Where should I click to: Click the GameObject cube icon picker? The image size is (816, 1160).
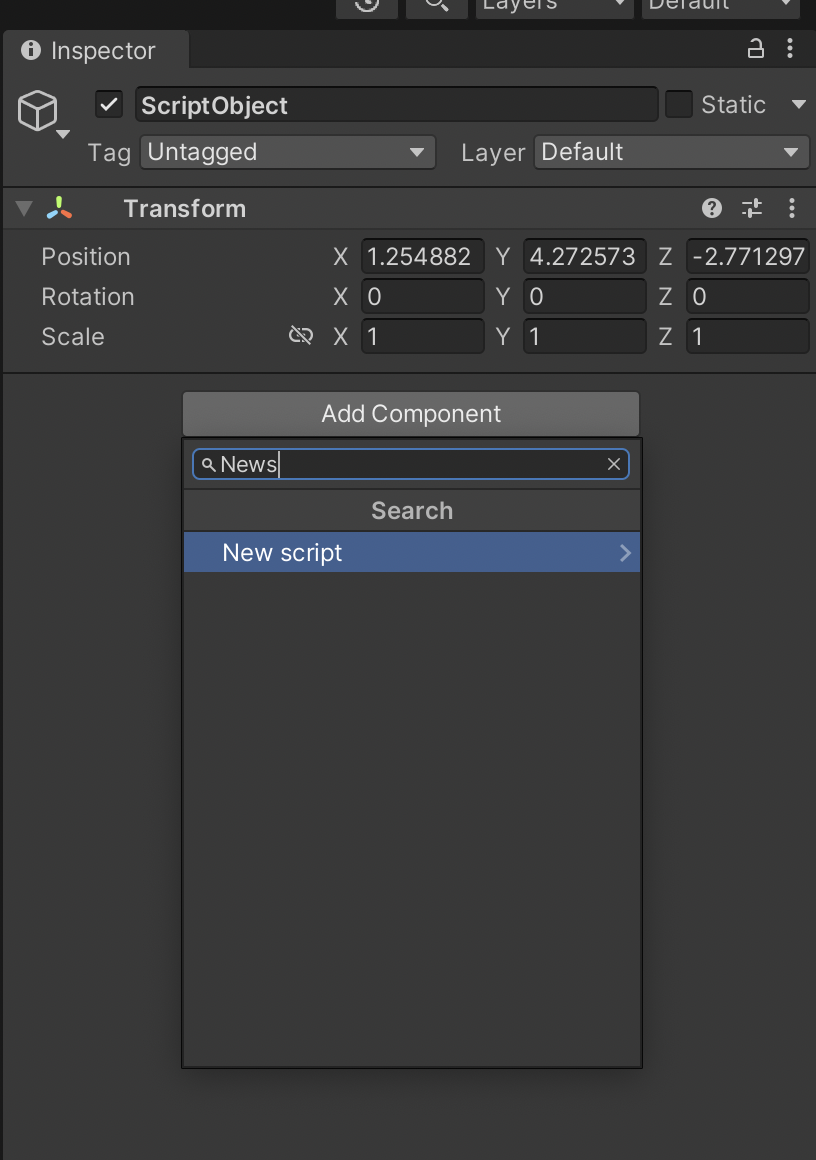pyautogui.click(x=39, y=111)
